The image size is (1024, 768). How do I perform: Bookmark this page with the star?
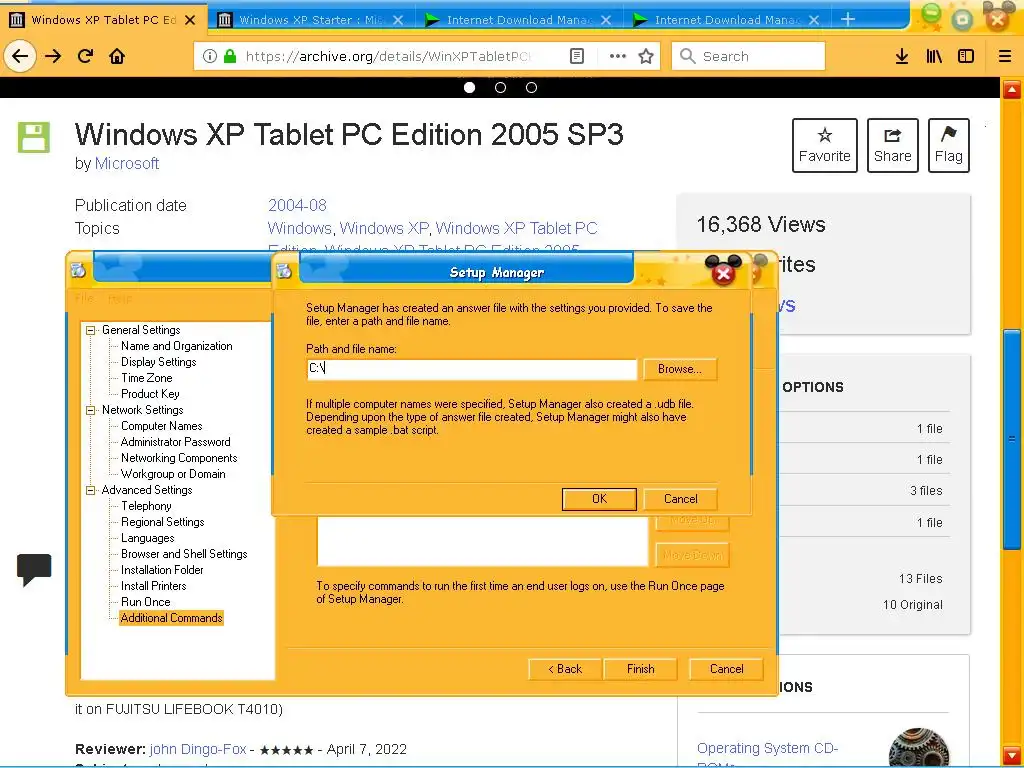click(x=646, y=56)
